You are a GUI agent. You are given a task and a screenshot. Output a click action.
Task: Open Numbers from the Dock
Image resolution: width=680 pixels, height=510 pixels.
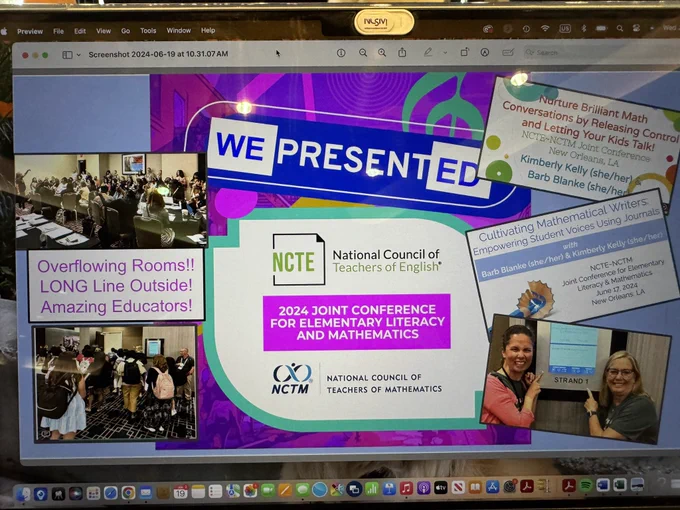point(372,489)
